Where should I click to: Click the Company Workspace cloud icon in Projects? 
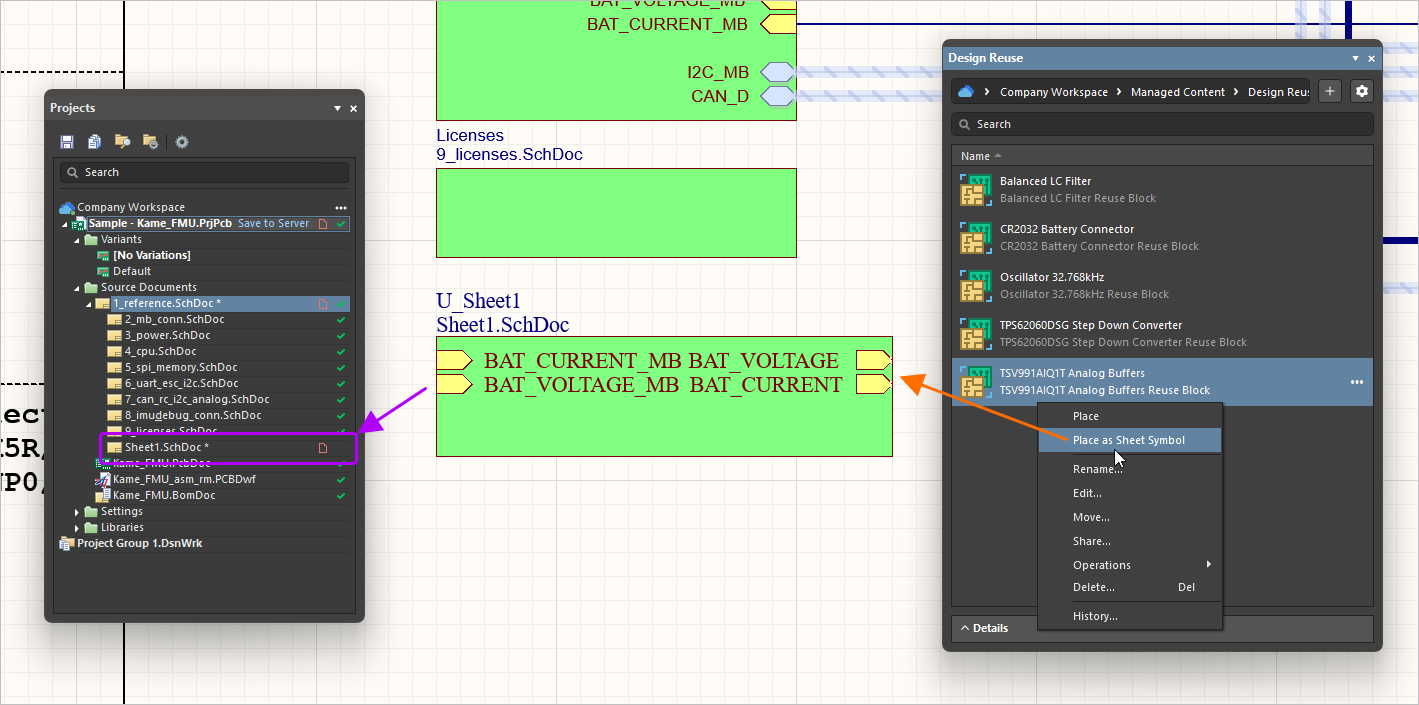click(67, 207)
